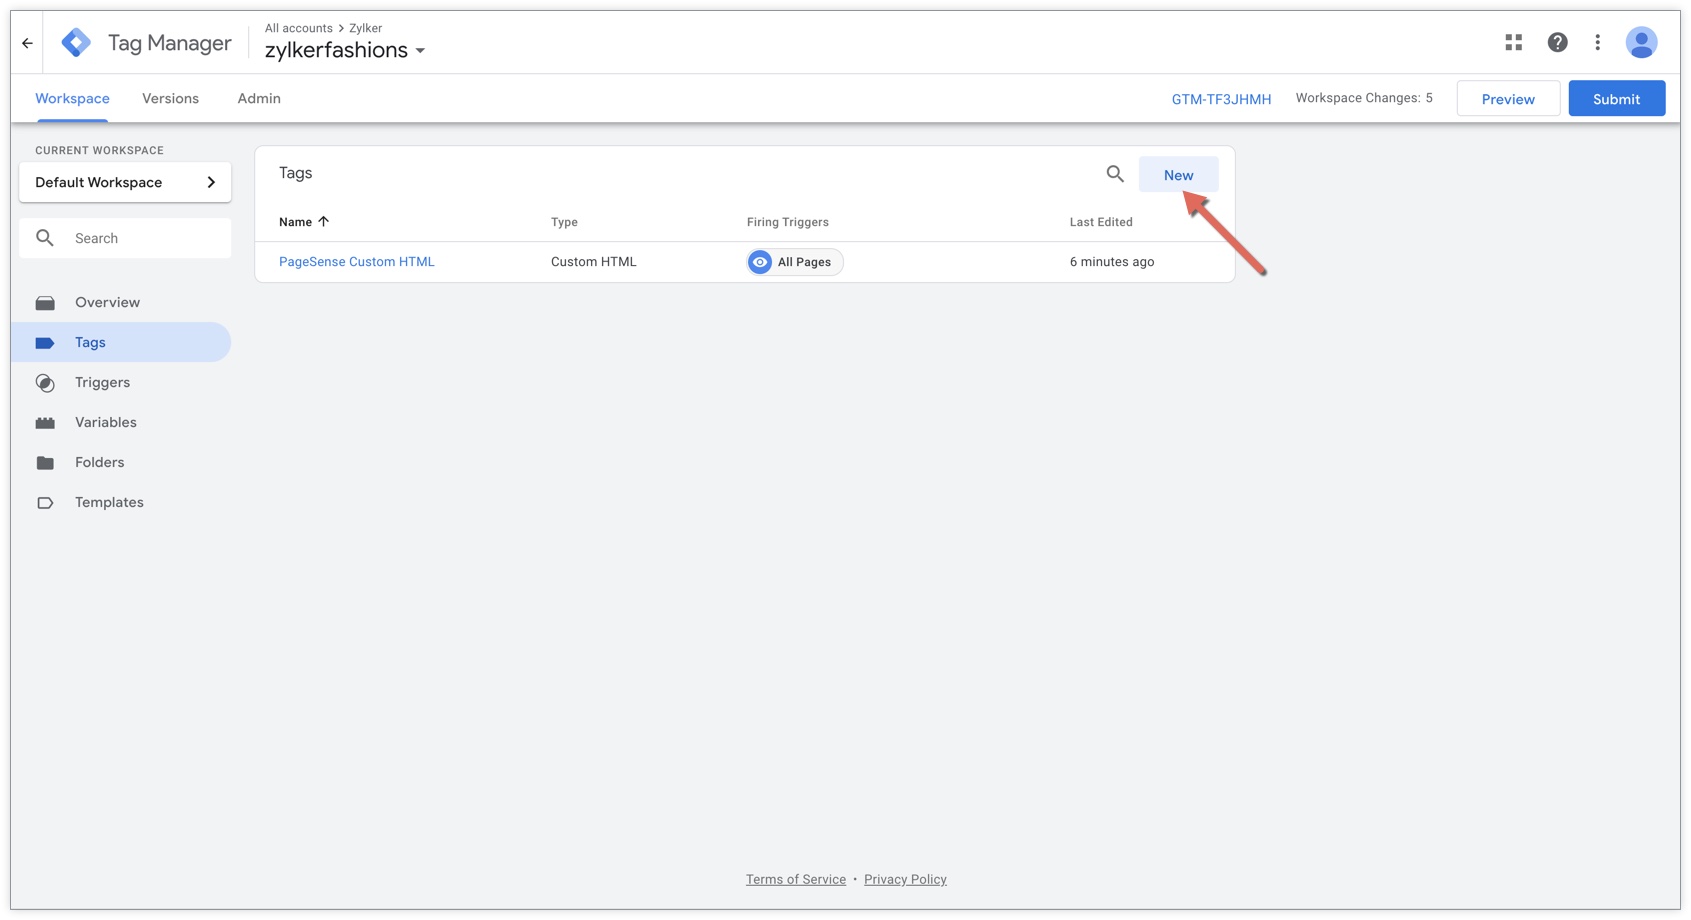
Task: Click the search icon in Tags panel
Action: [1115, 174]
